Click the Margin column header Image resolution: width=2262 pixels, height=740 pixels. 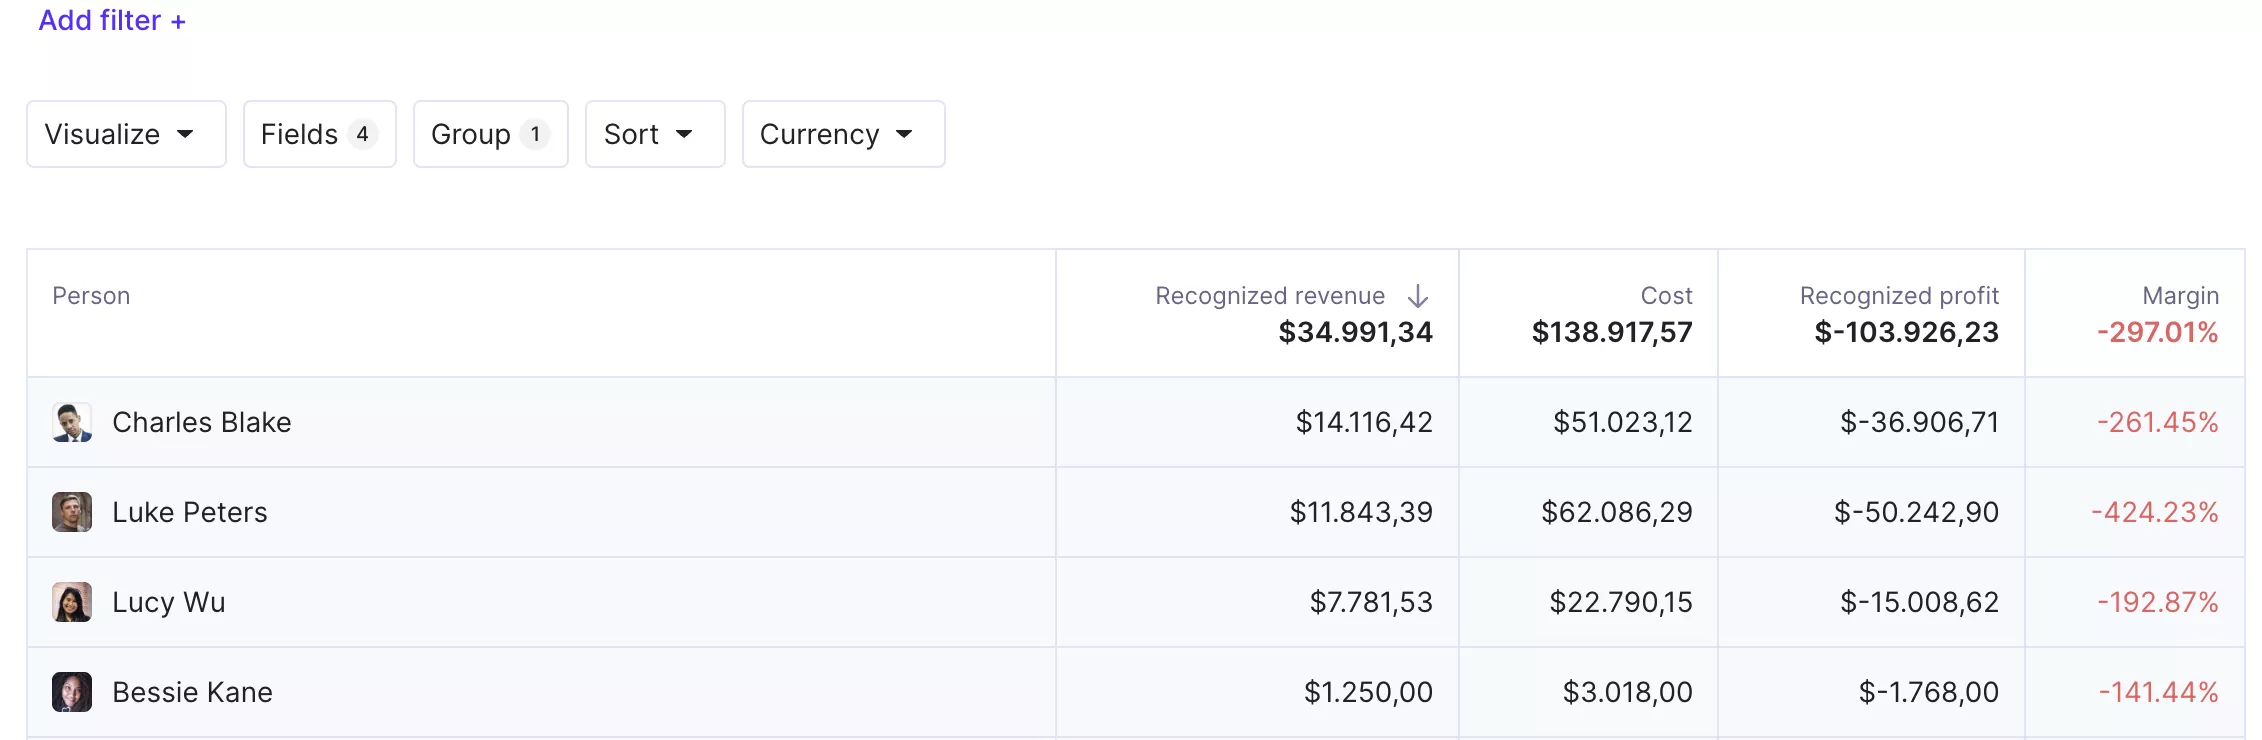pos(2180,296)
